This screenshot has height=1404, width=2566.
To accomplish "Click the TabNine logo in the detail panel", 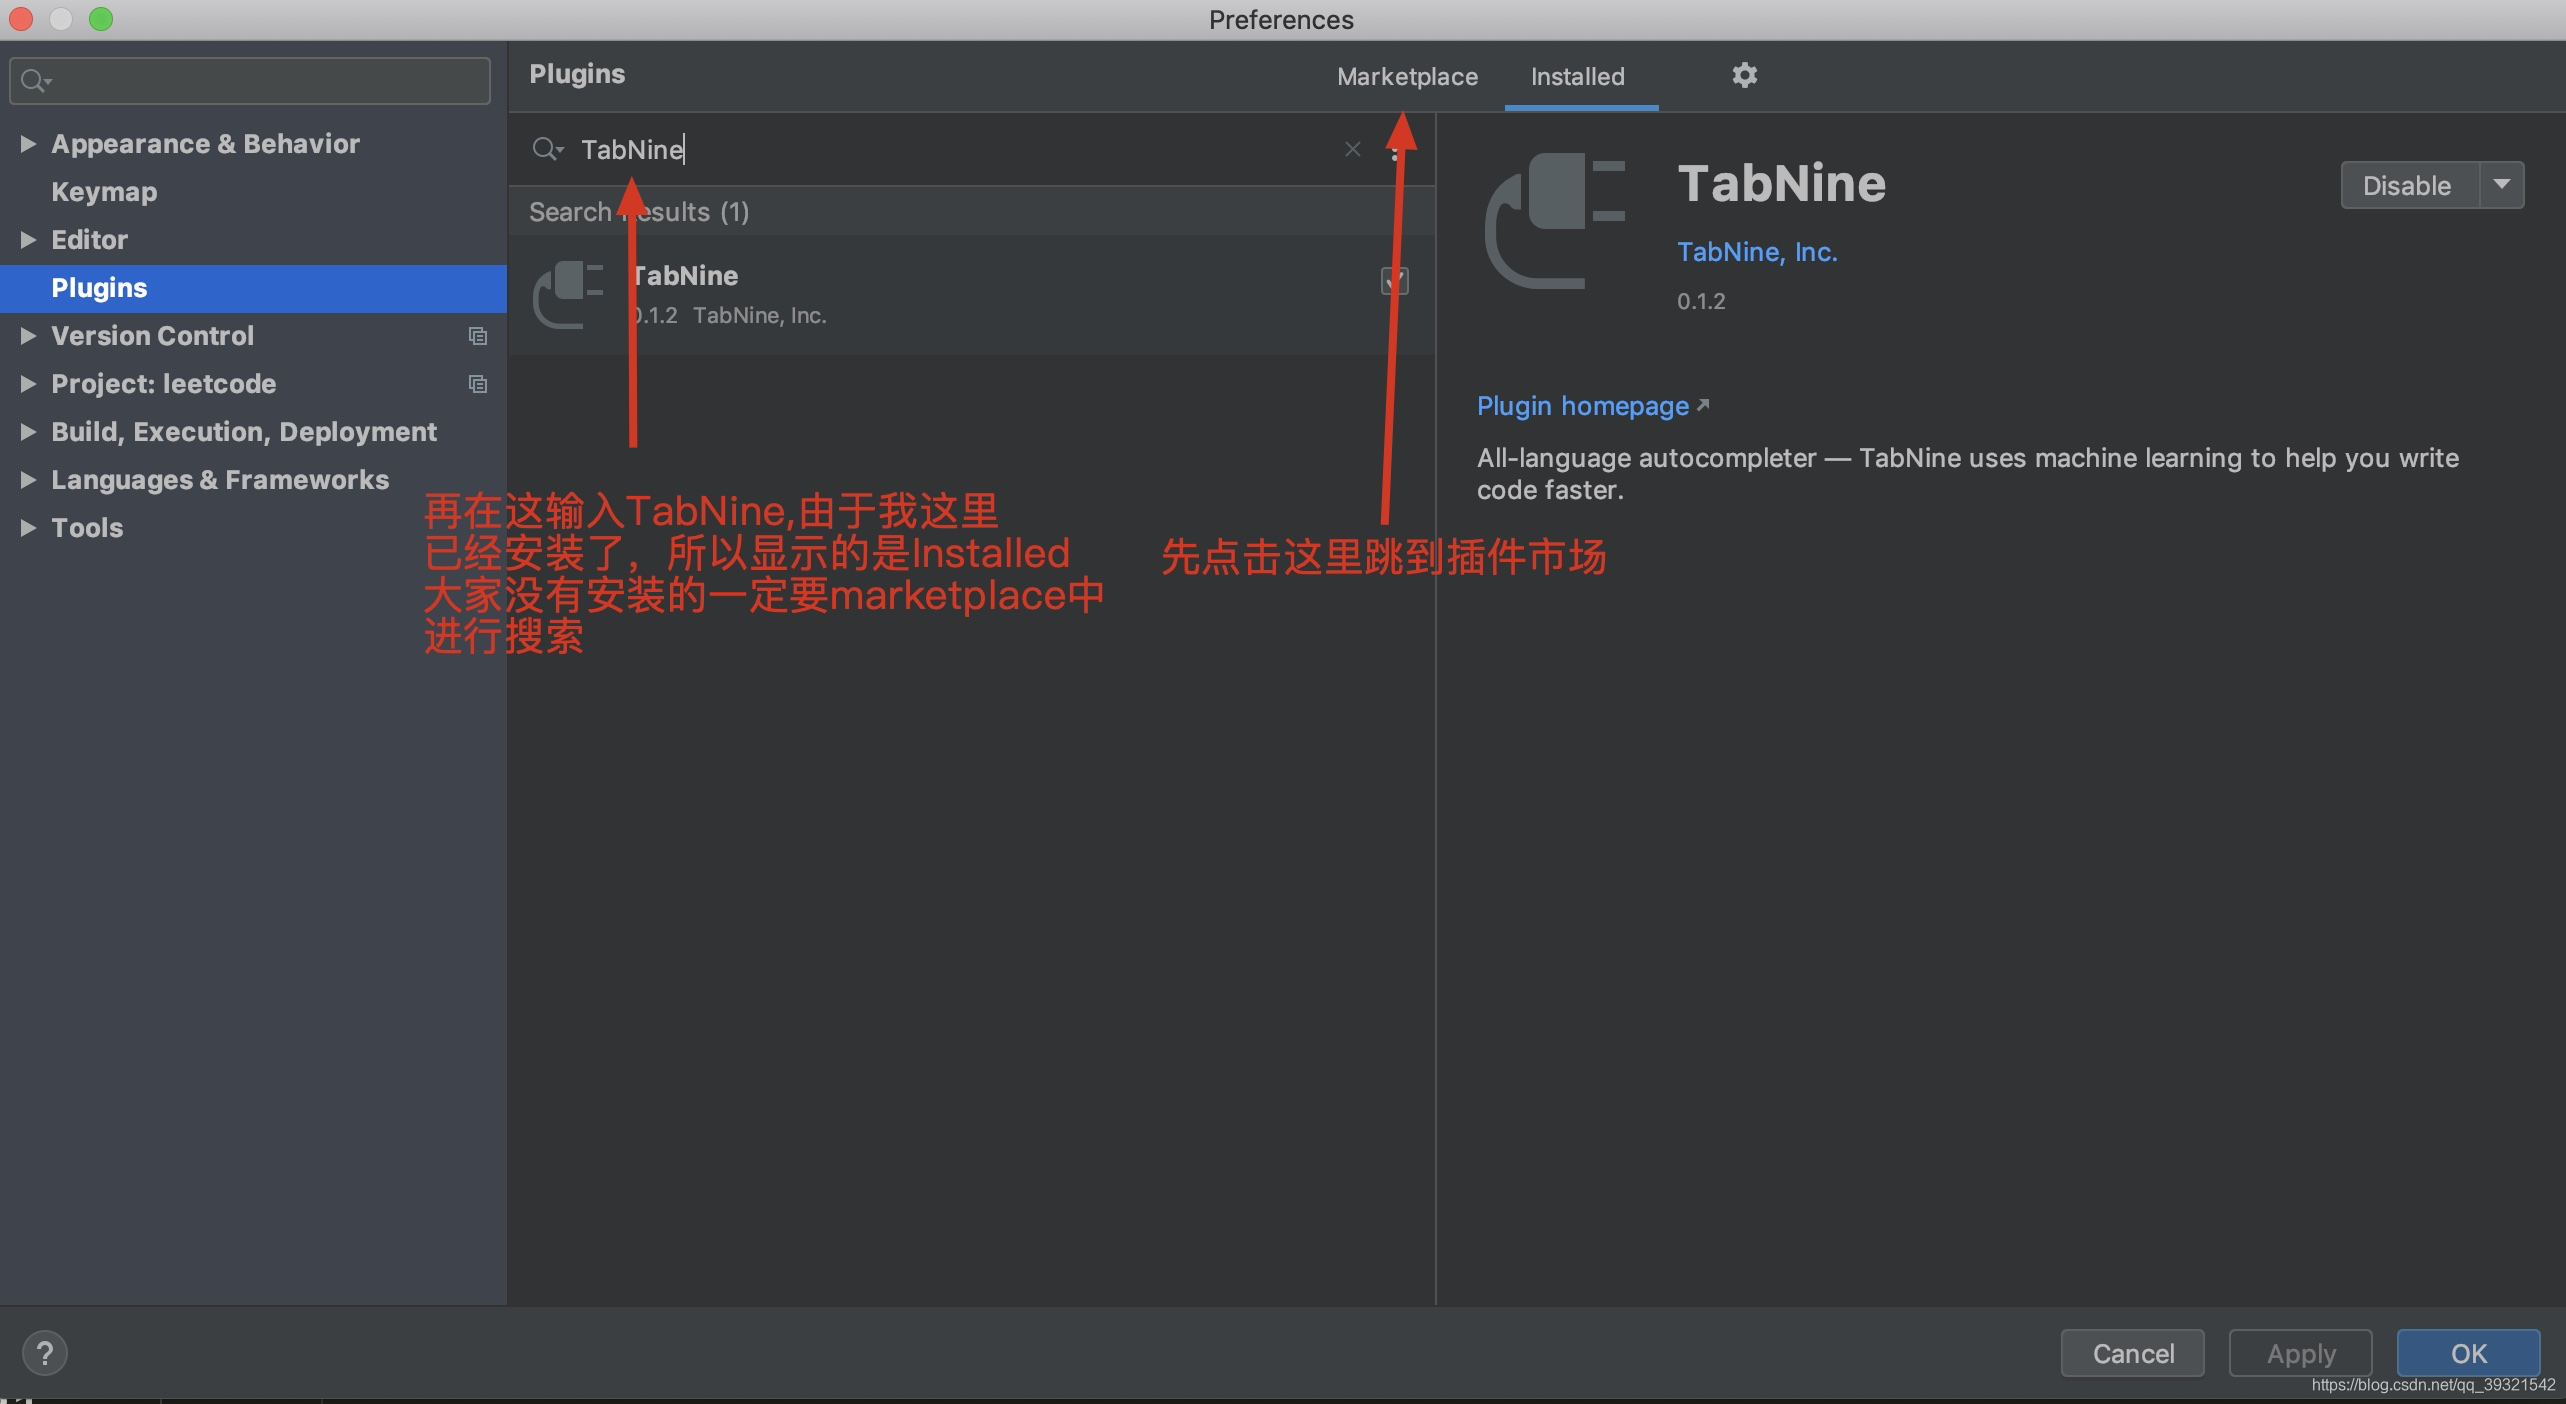I will coord(1556,222).
